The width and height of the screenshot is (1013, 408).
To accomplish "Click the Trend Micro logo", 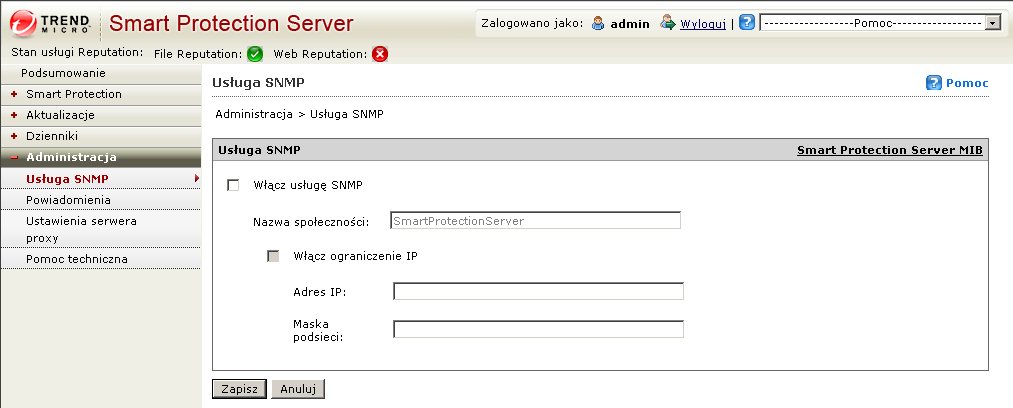I will (51, 24).
